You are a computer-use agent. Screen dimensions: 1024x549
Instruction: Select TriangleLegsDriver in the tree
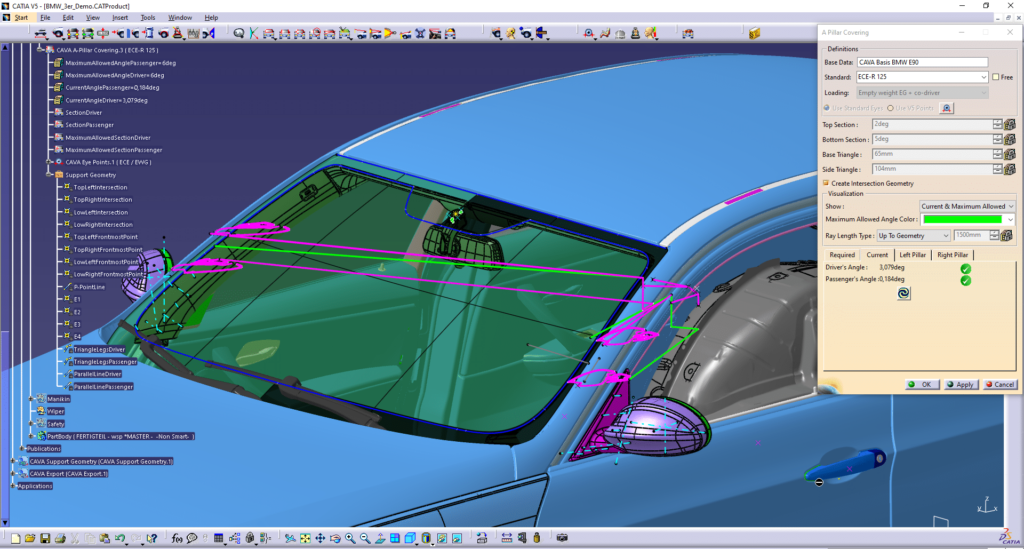click(x=99, y=349)
